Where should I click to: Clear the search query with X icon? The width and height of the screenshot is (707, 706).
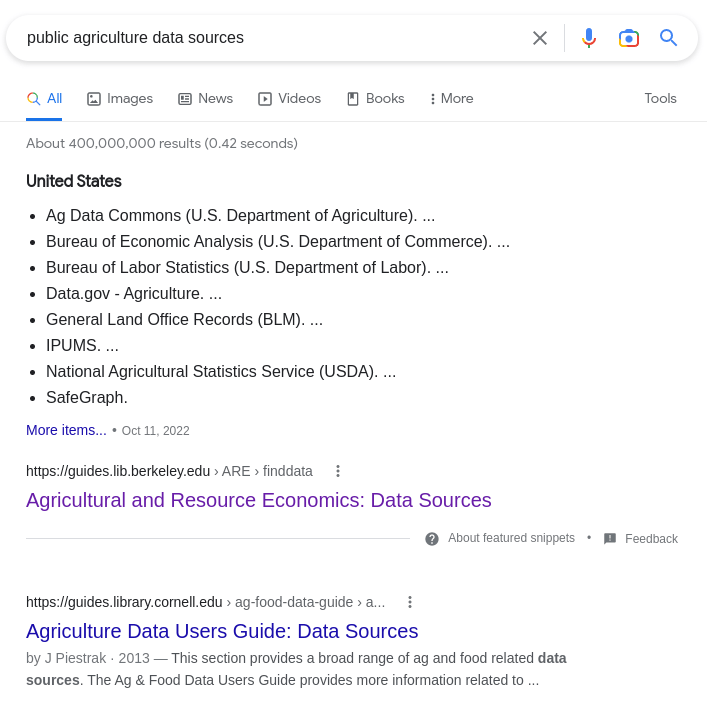click(x=540, y=38)
